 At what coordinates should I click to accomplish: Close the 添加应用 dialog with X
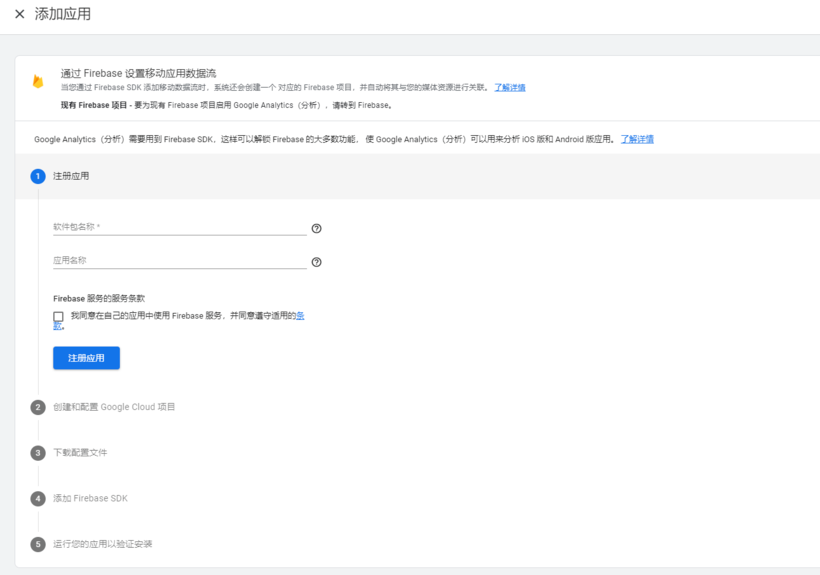point(20,14)
